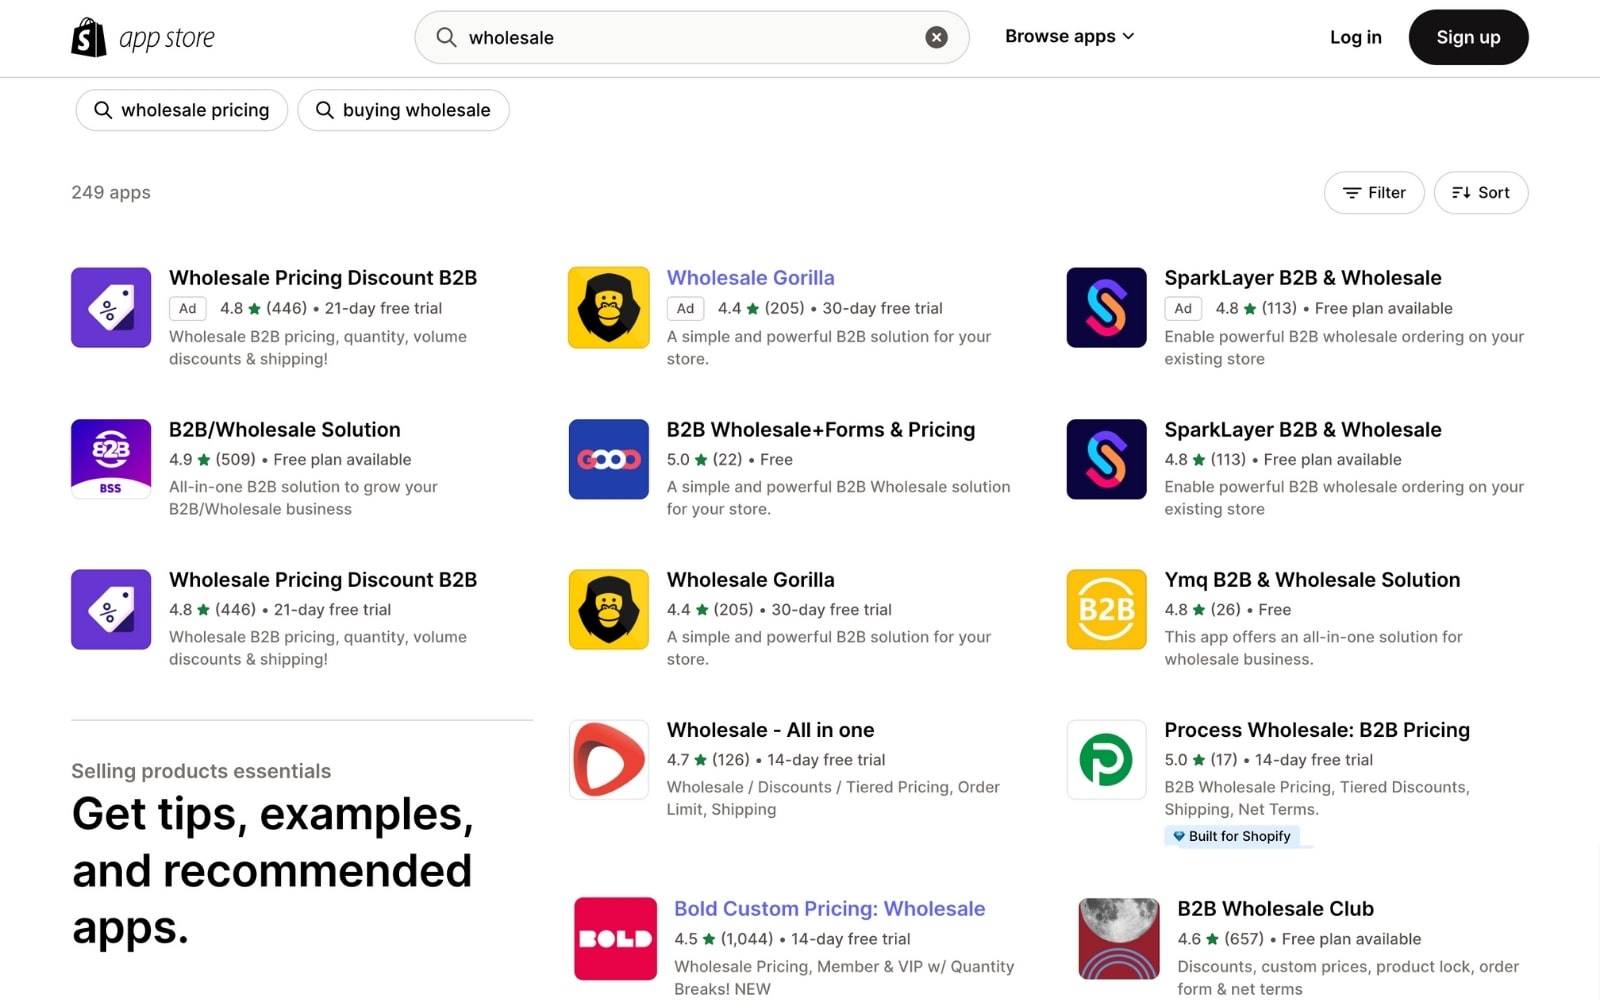Open the Bold Custom Pricing icon
Image resolution: width=1600 pixels, height=1000 pixels.
[x=616, y=938]
